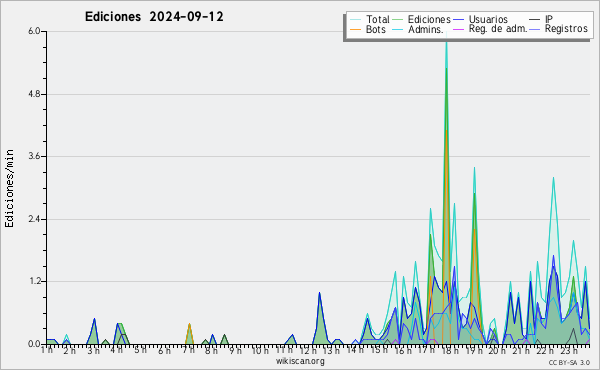Click the 'IP' legend label
Viewport: 600px width, 370px height.
coord(549,19)
